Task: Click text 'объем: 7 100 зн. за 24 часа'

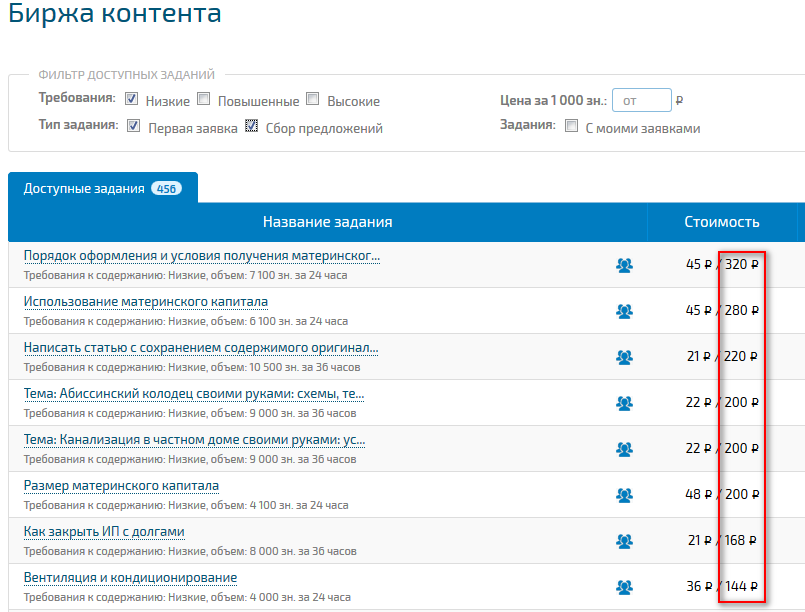Action: click(x=279, y=275)
